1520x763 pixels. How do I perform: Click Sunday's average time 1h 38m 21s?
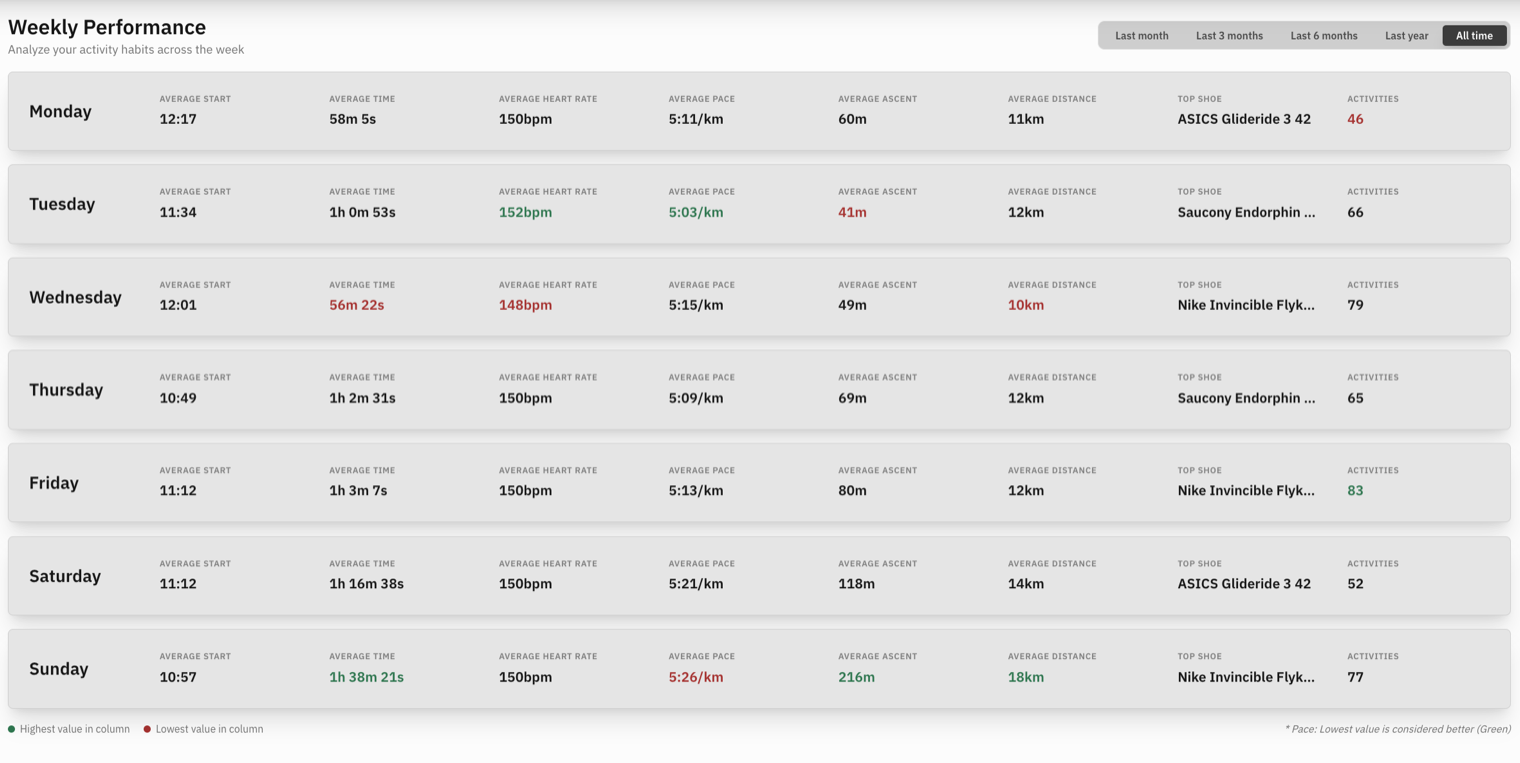pos(366,677)
